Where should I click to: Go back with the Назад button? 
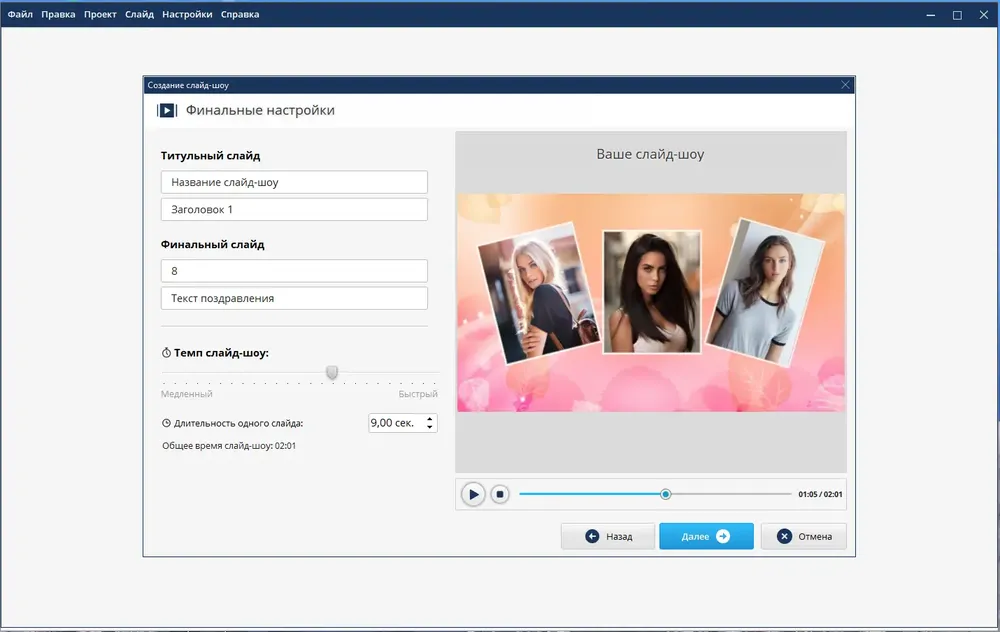tap(608, 536)
